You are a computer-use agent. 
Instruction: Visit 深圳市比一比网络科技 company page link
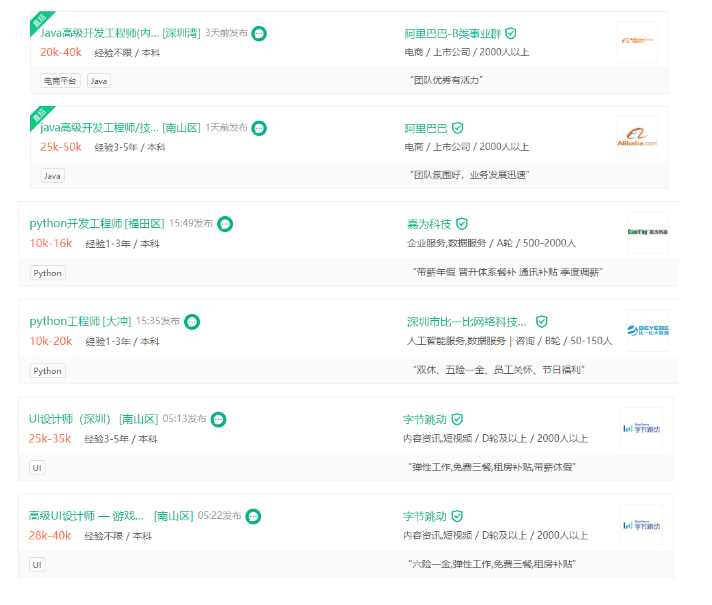click(466, 322)
